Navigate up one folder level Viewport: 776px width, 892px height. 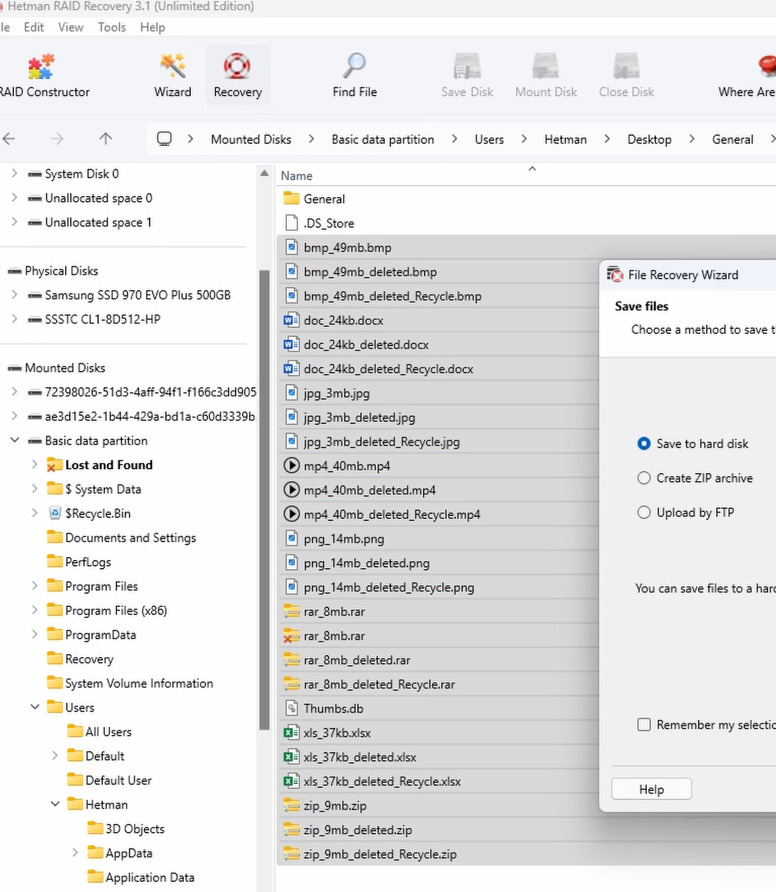click(x=105, y=139)
